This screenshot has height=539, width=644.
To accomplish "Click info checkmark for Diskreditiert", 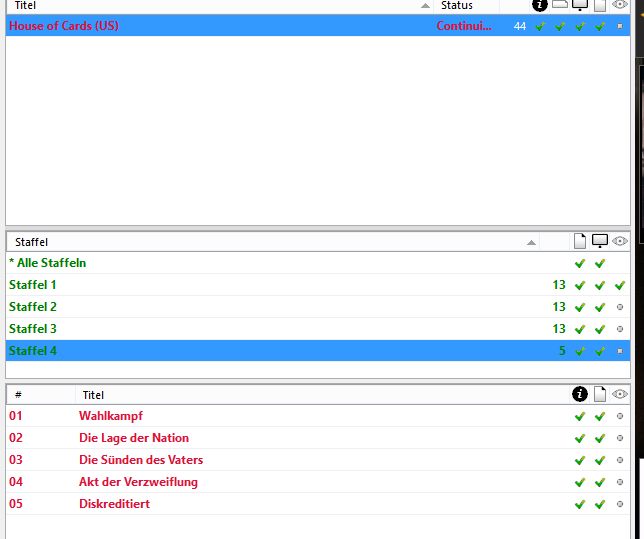I will pyautogui.click(x=580, y=504).
